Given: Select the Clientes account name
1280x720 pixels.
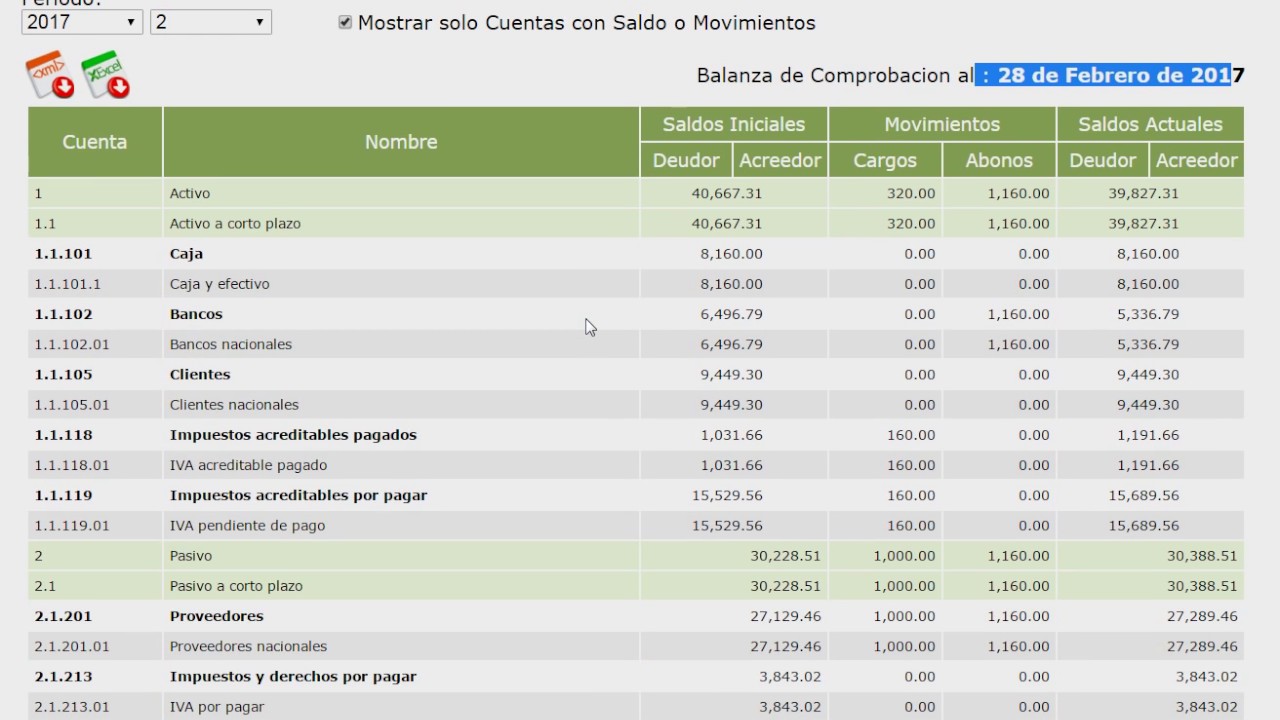Looking at the screenshot, I should 200,374.
